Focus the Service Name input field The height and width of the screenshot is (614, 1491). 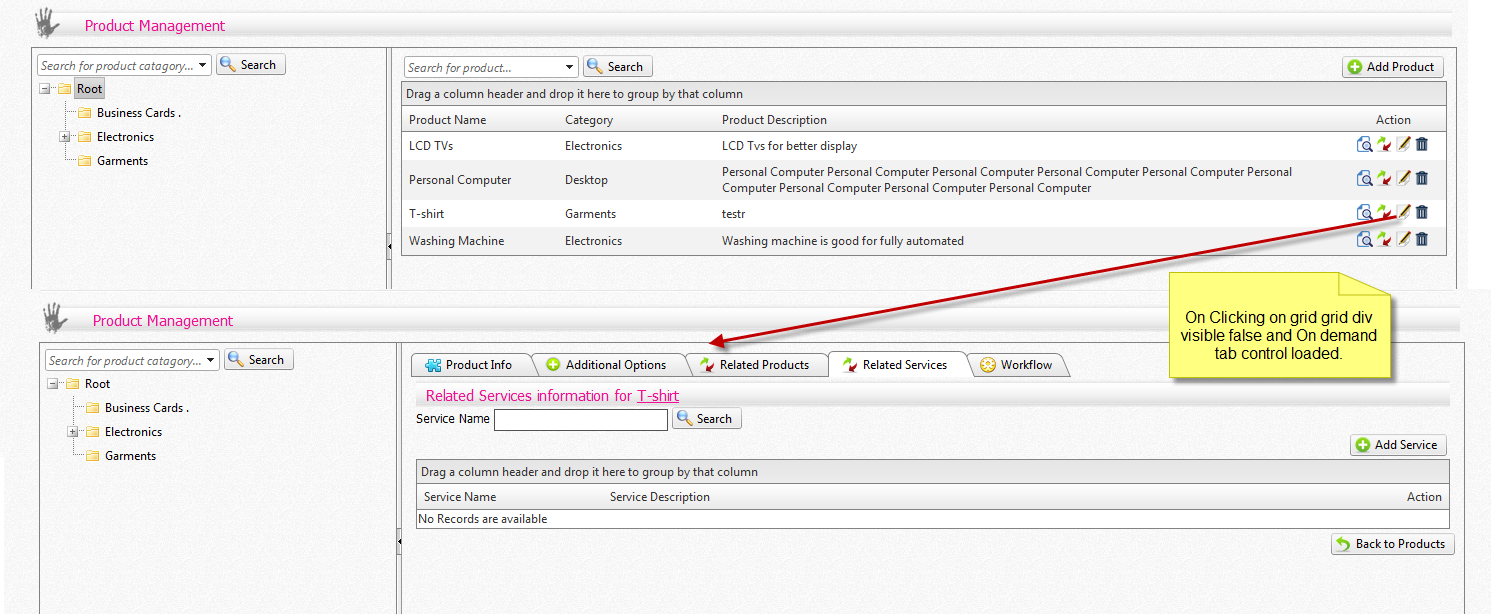pyautogui.click(x=581, y=420)
